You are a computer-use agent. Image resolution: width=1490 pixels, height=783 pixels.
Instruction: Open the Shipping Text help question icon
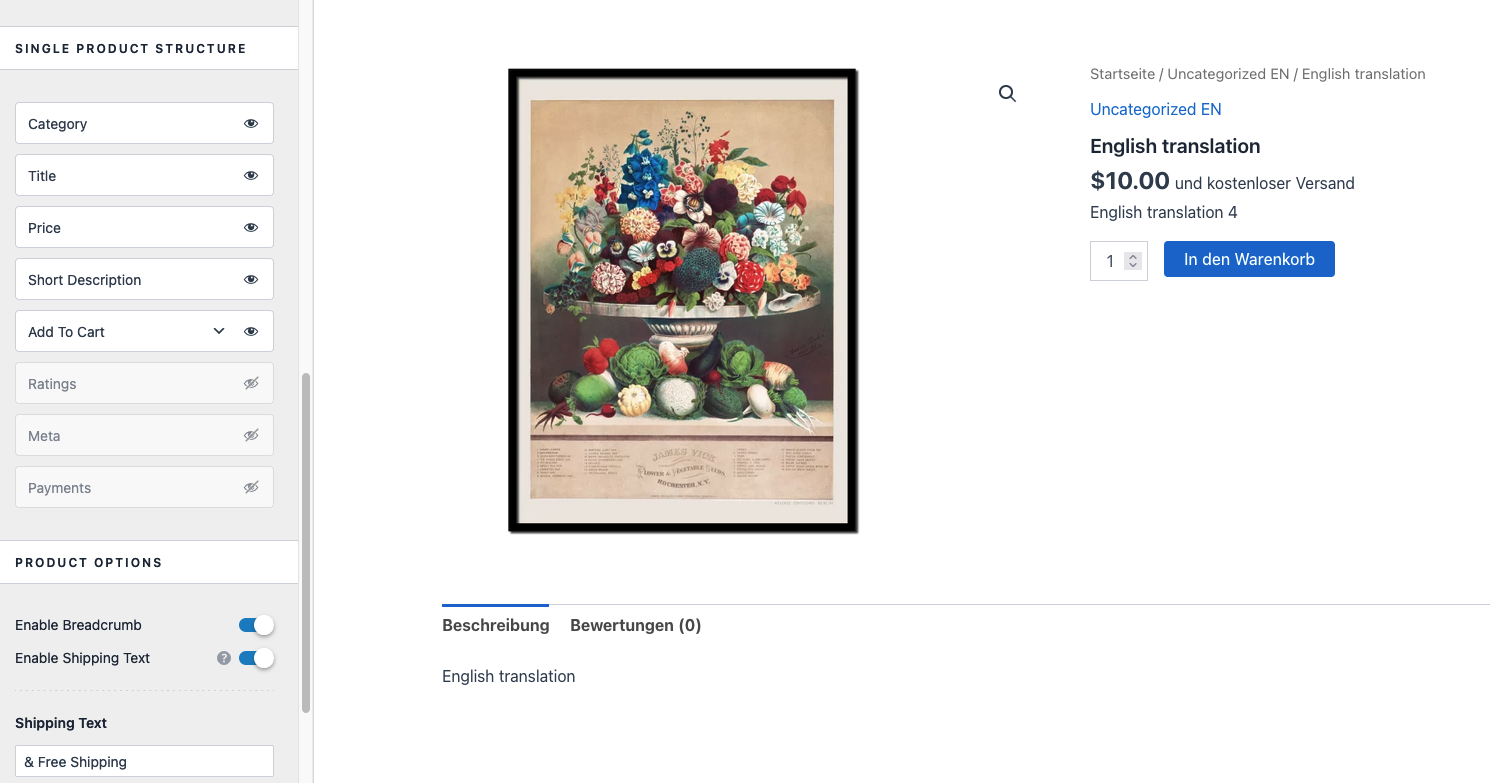(224, 658)
